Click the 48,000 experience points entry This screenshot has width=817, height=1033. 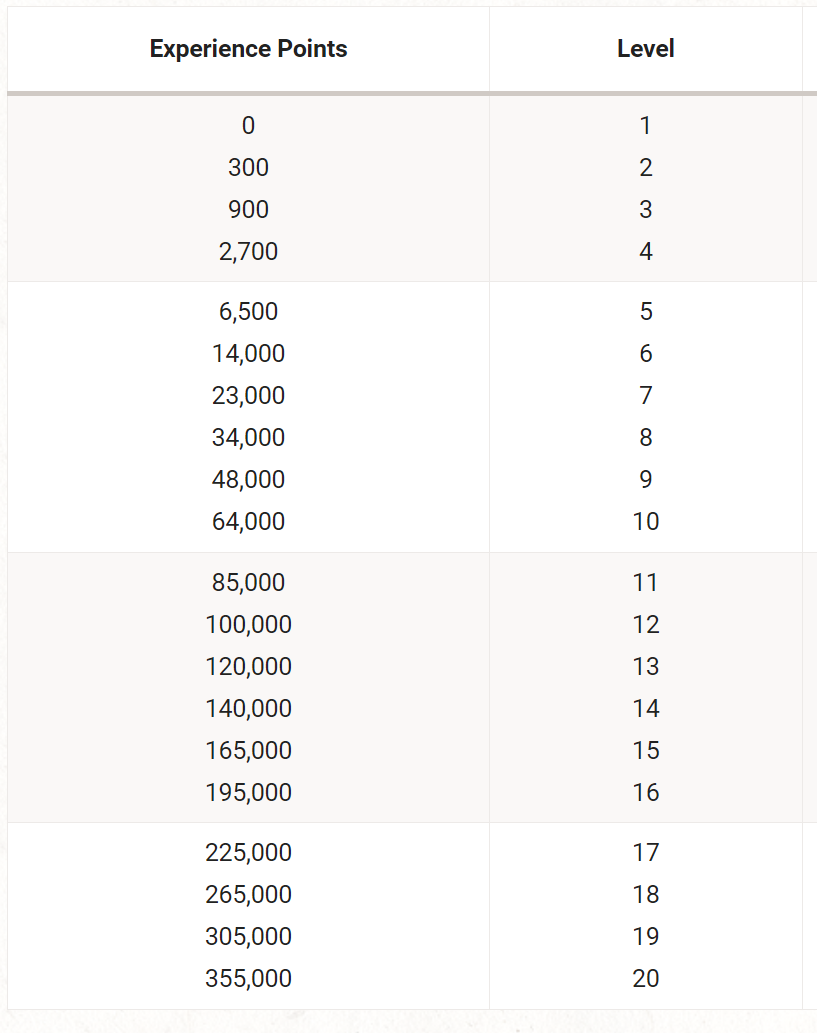click(248, 480)
